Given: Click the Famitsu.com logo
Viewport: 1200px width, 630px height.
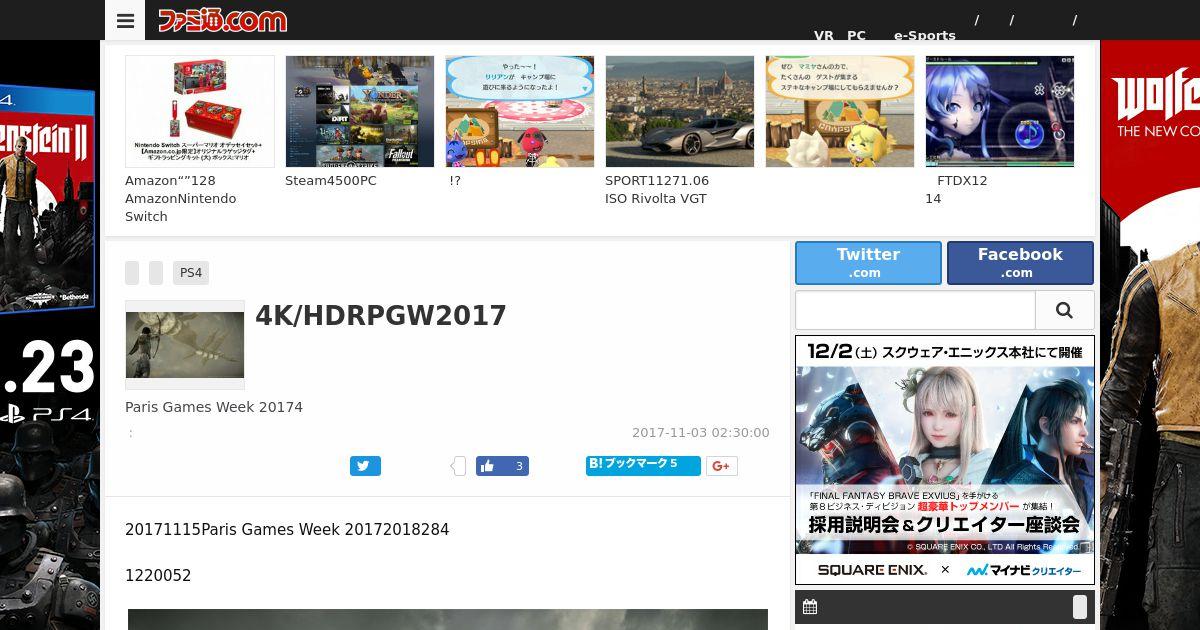Looking at the screenshot, I should (x=222, y=20).
